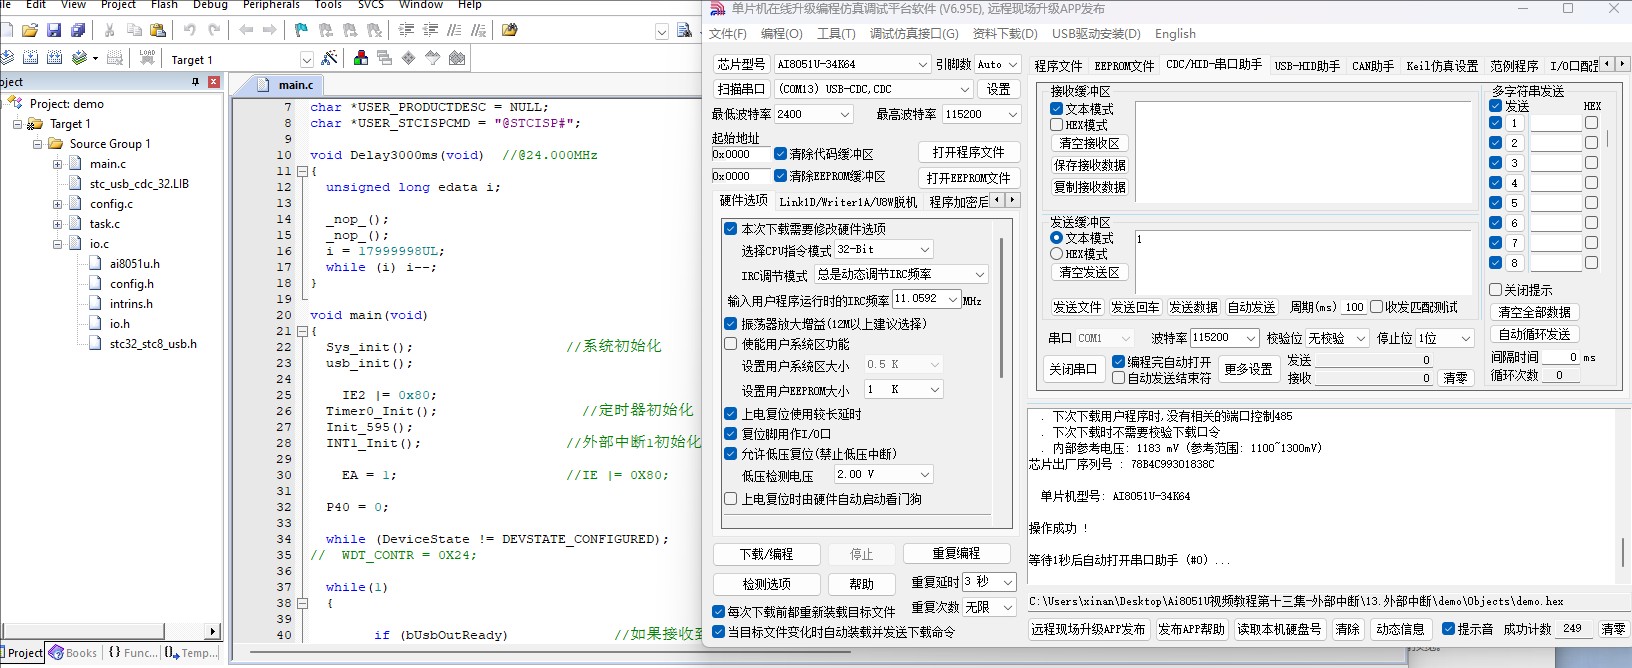Click the 周期(ms) 100 input field
The height and width of the screenshot is (668, 1632).
click(x=1354, y=307)
